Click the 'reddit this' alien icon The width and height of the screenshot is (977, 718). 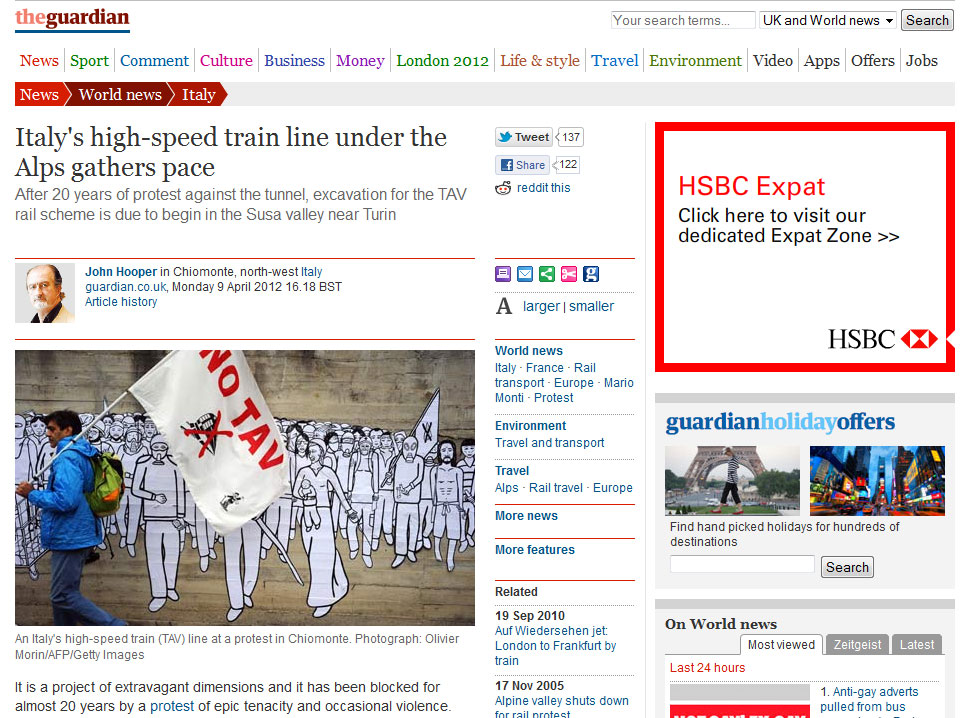tap(504, 188)
